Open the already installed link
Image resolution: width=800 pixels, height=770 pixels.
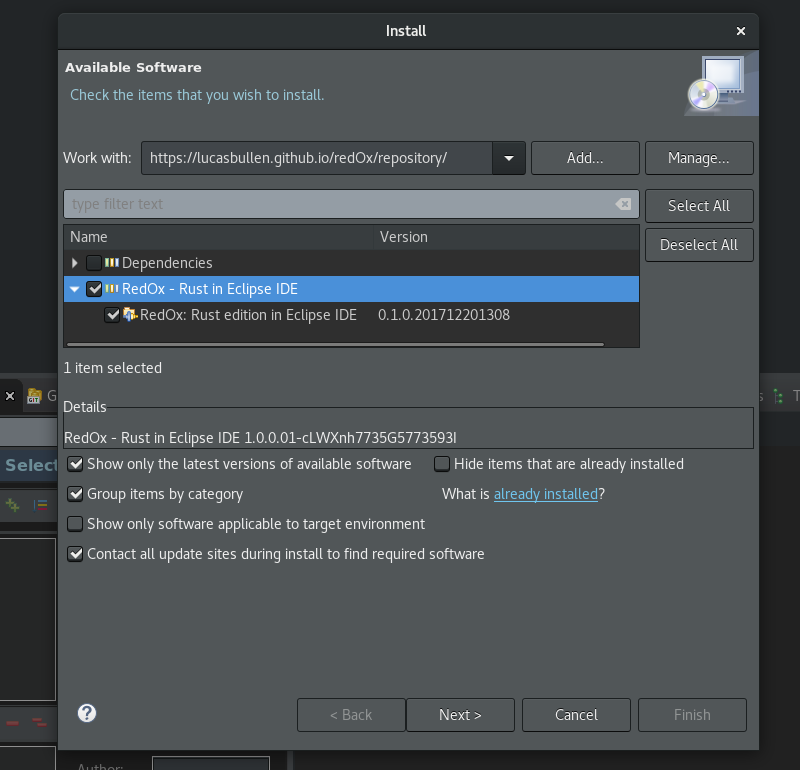click(545, 494)
